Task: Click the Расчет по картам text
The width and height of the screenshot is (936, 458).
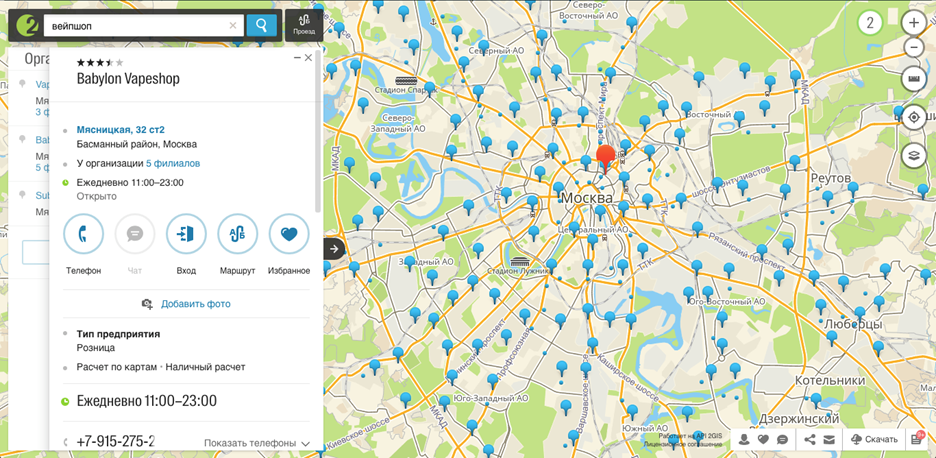Action: tap(117, 367)
